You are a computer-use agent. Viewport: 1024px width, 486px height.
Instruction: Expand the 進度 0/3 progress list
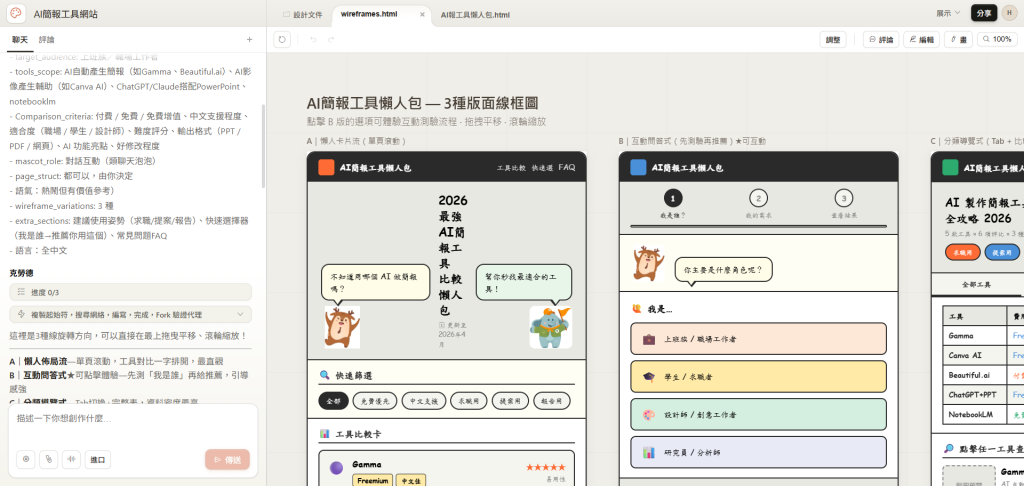coord(130,291)
